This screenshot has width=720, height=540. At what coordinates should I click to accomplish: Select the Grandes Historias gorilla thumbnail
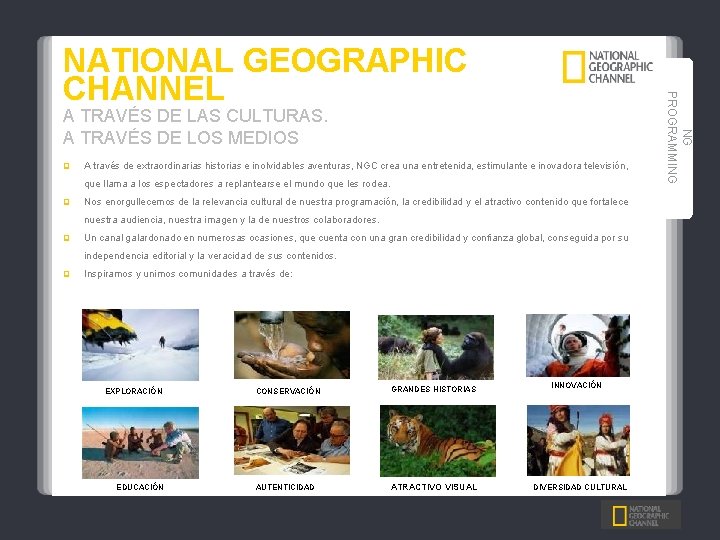[436, 347]
